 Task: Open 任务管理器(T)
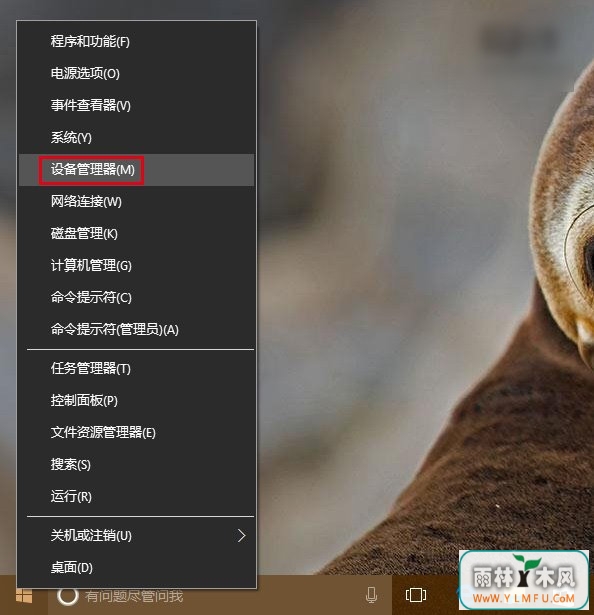[137, 369]
